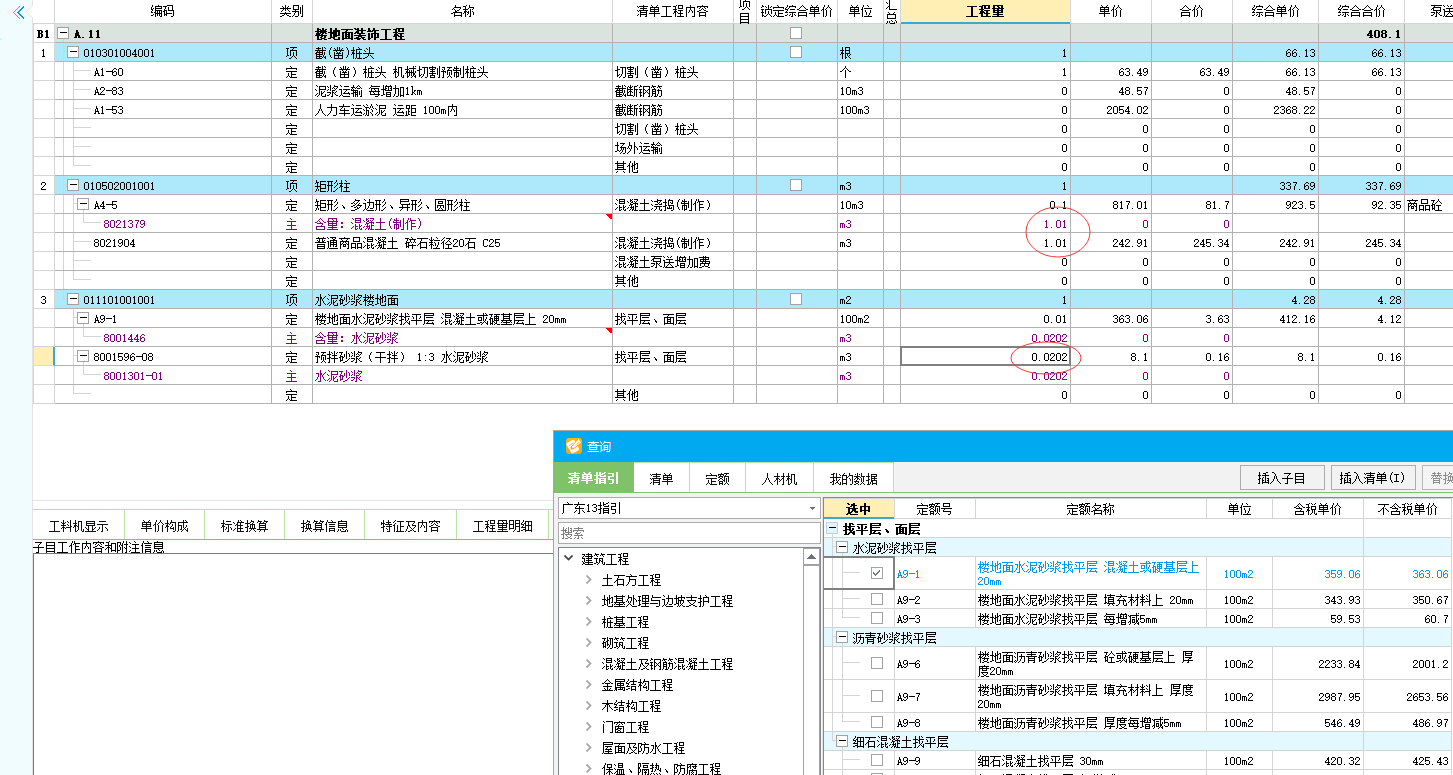Expand the 砌筑工程 tree node
Image resolution: width=1453 pixels, height=775 pixels.
coord(589,643)
